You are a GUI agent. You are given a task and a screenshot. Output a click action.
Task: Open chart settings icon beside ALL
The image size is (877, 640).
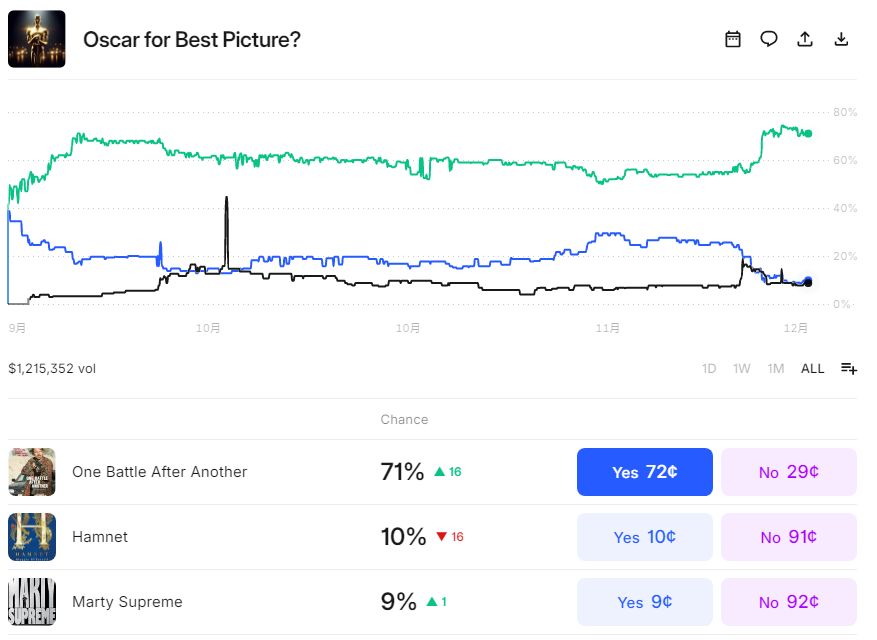[x=849, y=368]
